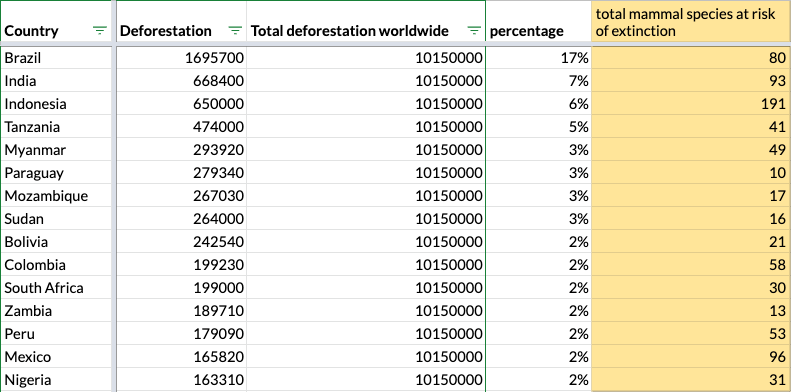Click worldwide total 10150000 in Brazil row
The height and width of the screenshot is (392, 791).
(366, 58)
